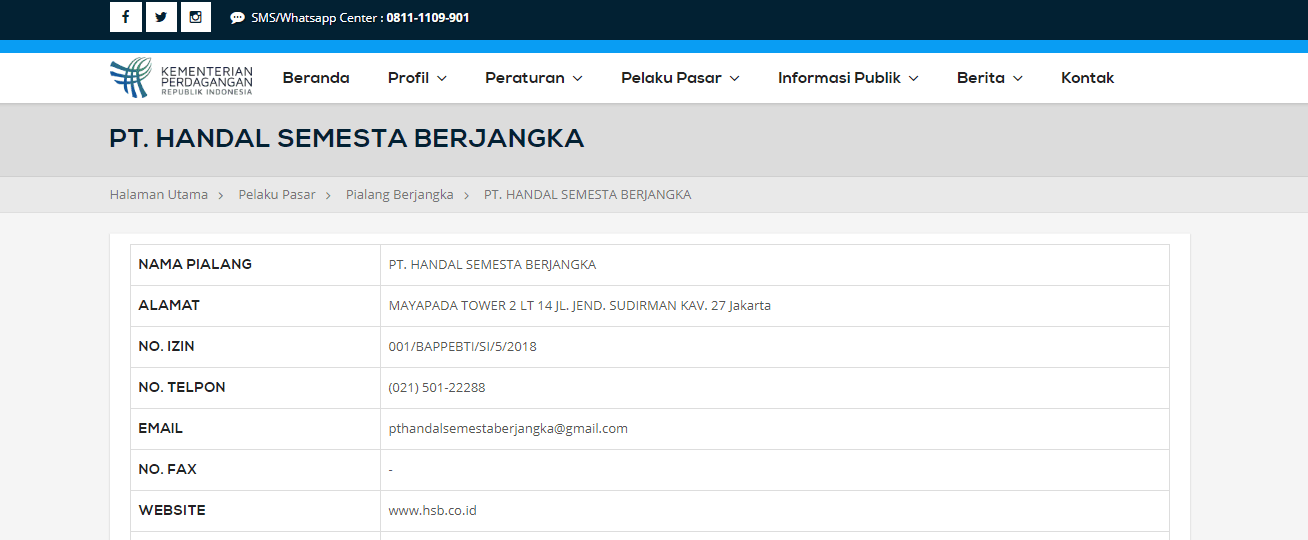Open the Berita menu
Screen dimensions: 1308x540
tap(990, 78)
